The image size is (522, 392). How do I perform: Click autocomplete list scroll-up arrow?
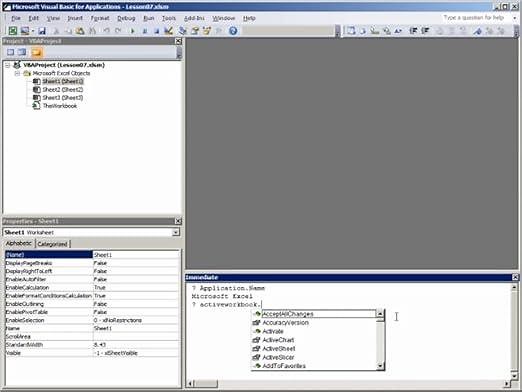click(x=380, y=314)
